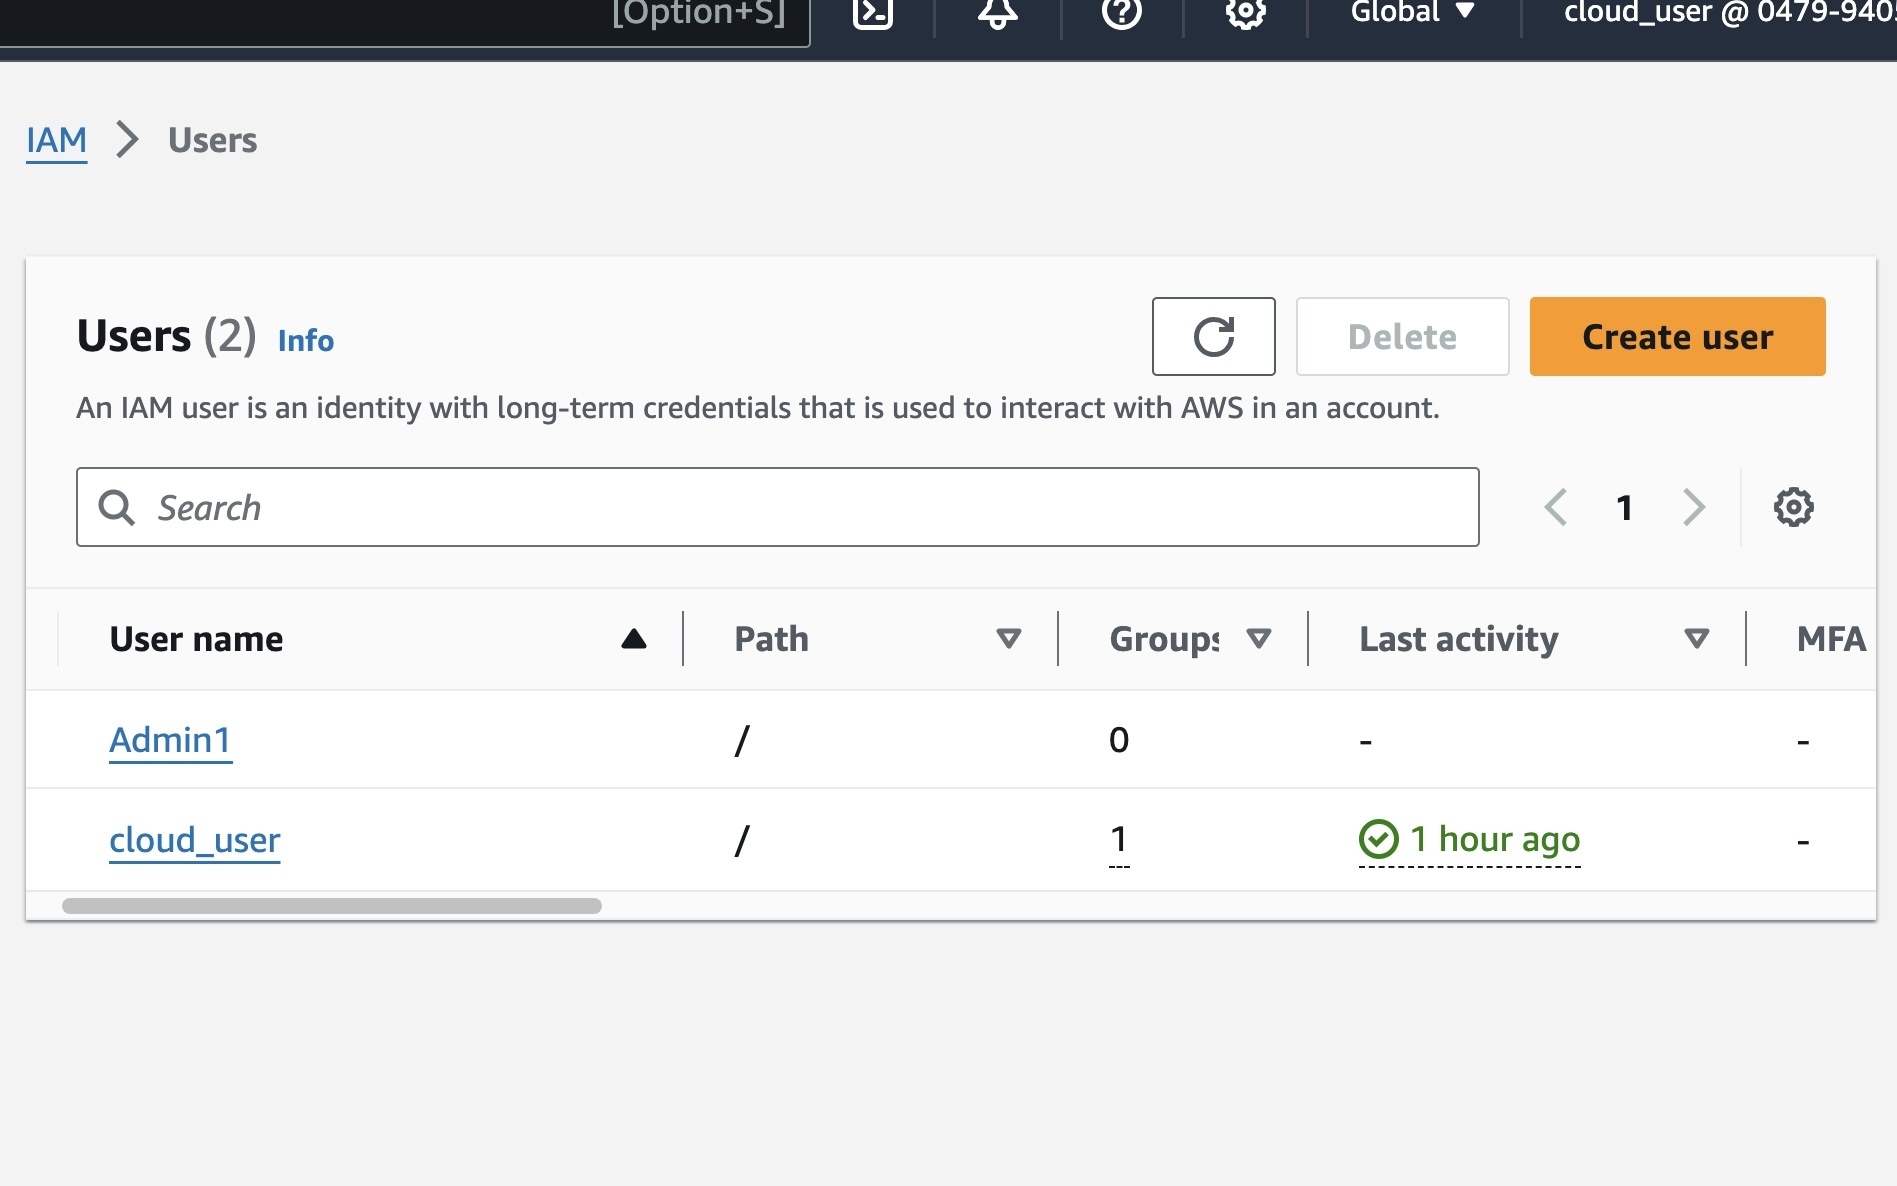Viewport: 1897px width, 1186px height.
Task: Sort table by Path column
Action: (1009, 639)
